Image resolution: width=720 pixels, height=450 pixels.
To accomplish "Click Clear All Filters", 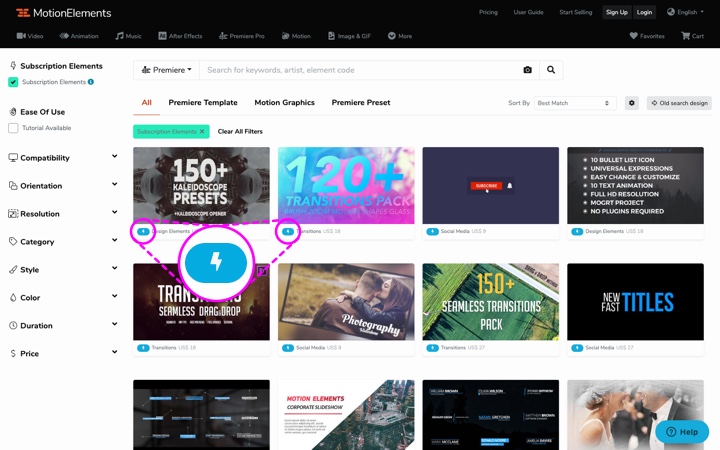I will point(240,131).
